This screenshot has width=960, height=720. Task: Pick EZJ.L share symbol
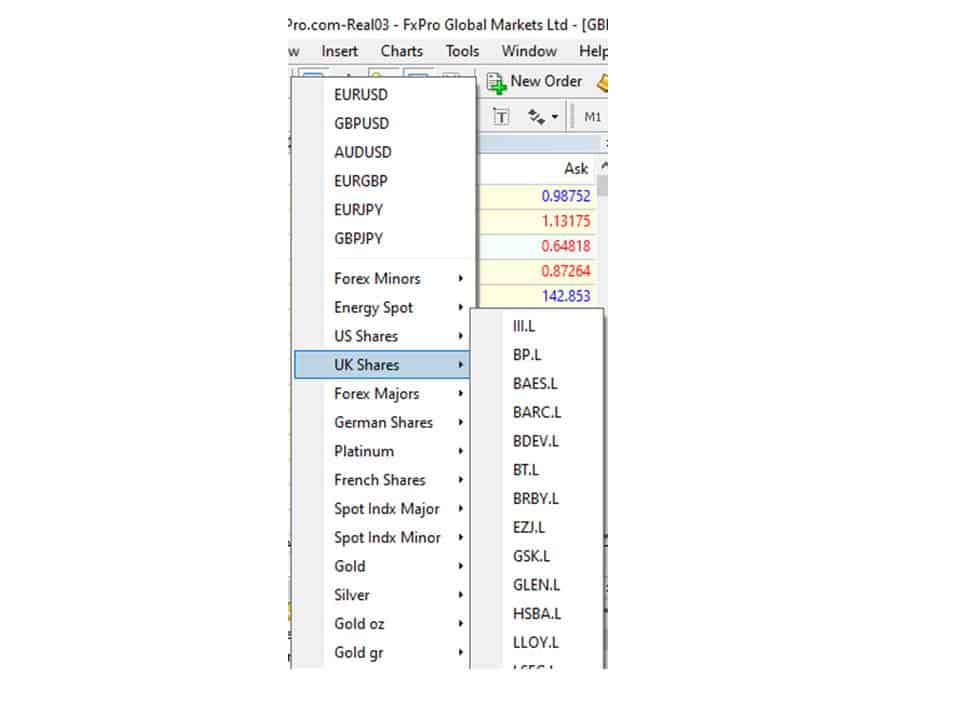point(537,528)
